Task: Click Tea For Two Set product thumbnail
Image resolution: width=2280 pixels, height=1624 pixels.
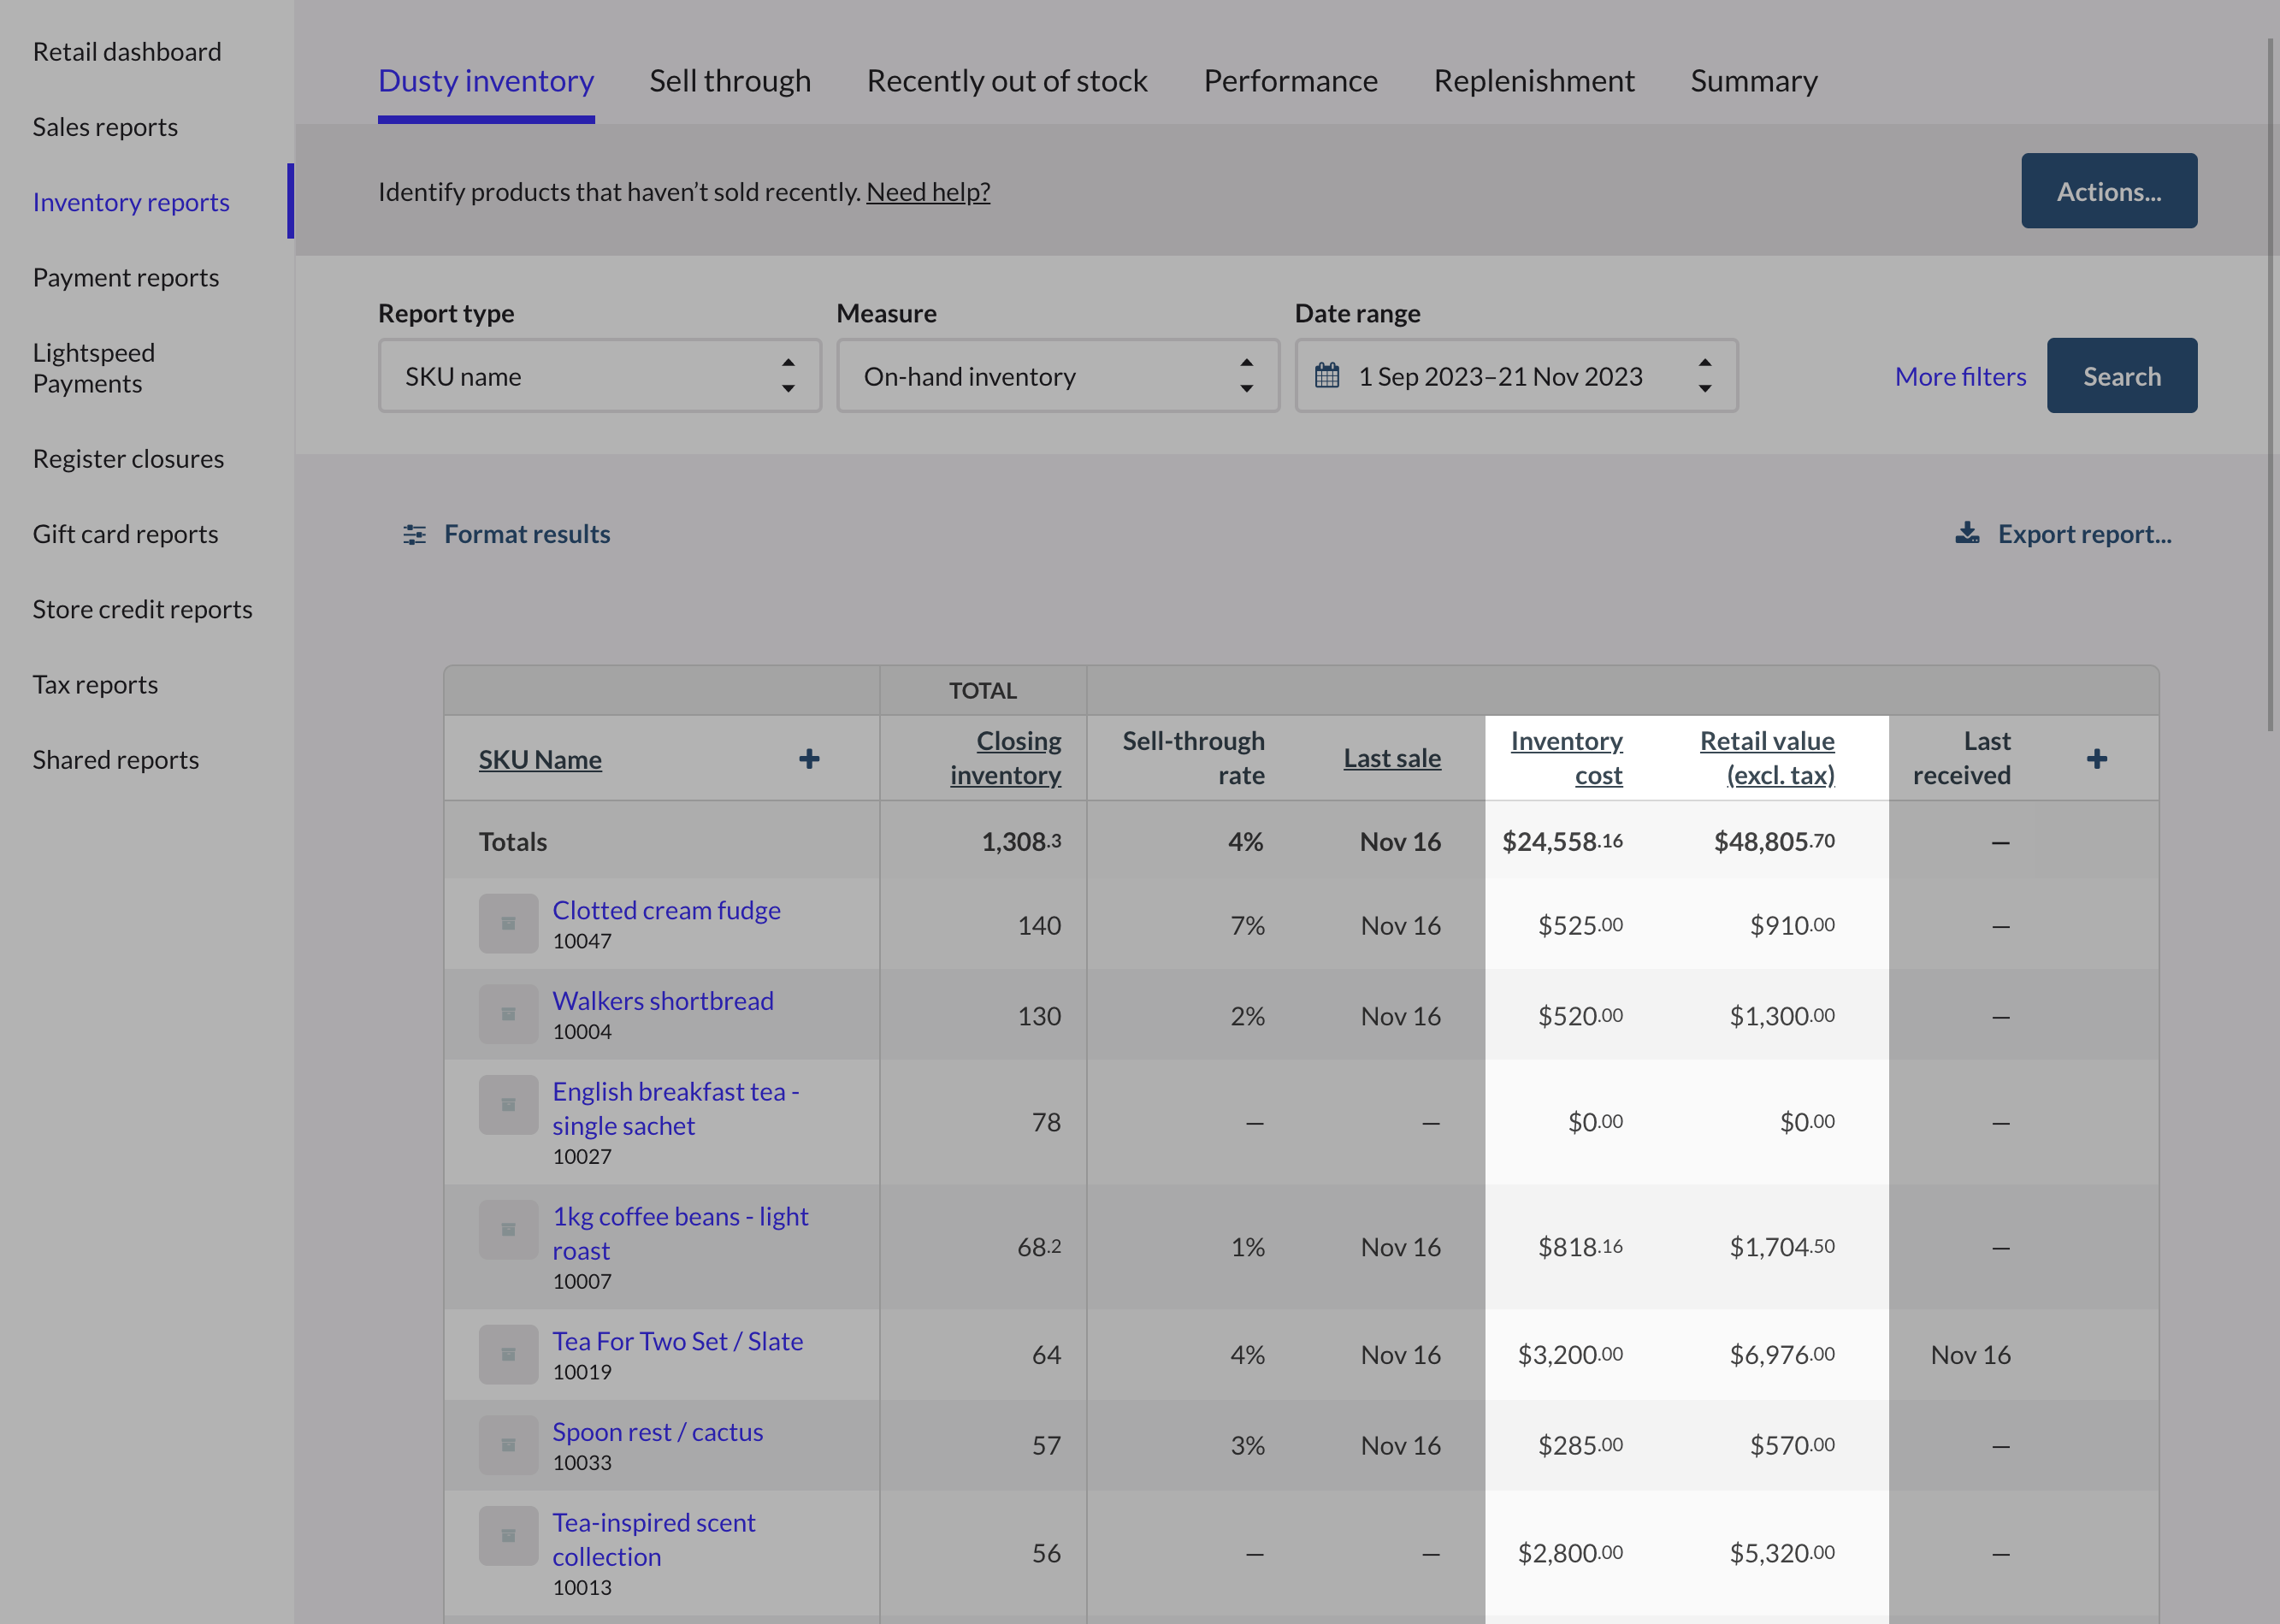Action: tap(508, 1355)
